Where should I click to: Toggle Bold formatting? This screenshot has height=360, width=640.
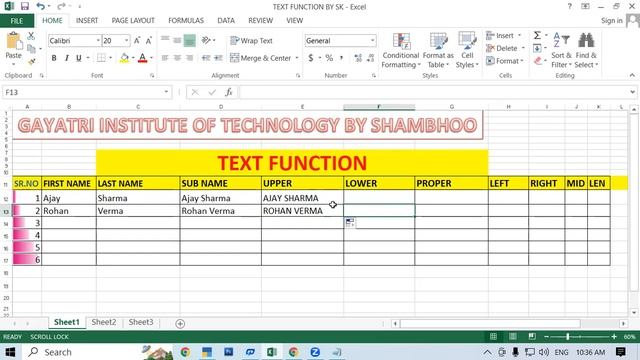pos(54,58)
